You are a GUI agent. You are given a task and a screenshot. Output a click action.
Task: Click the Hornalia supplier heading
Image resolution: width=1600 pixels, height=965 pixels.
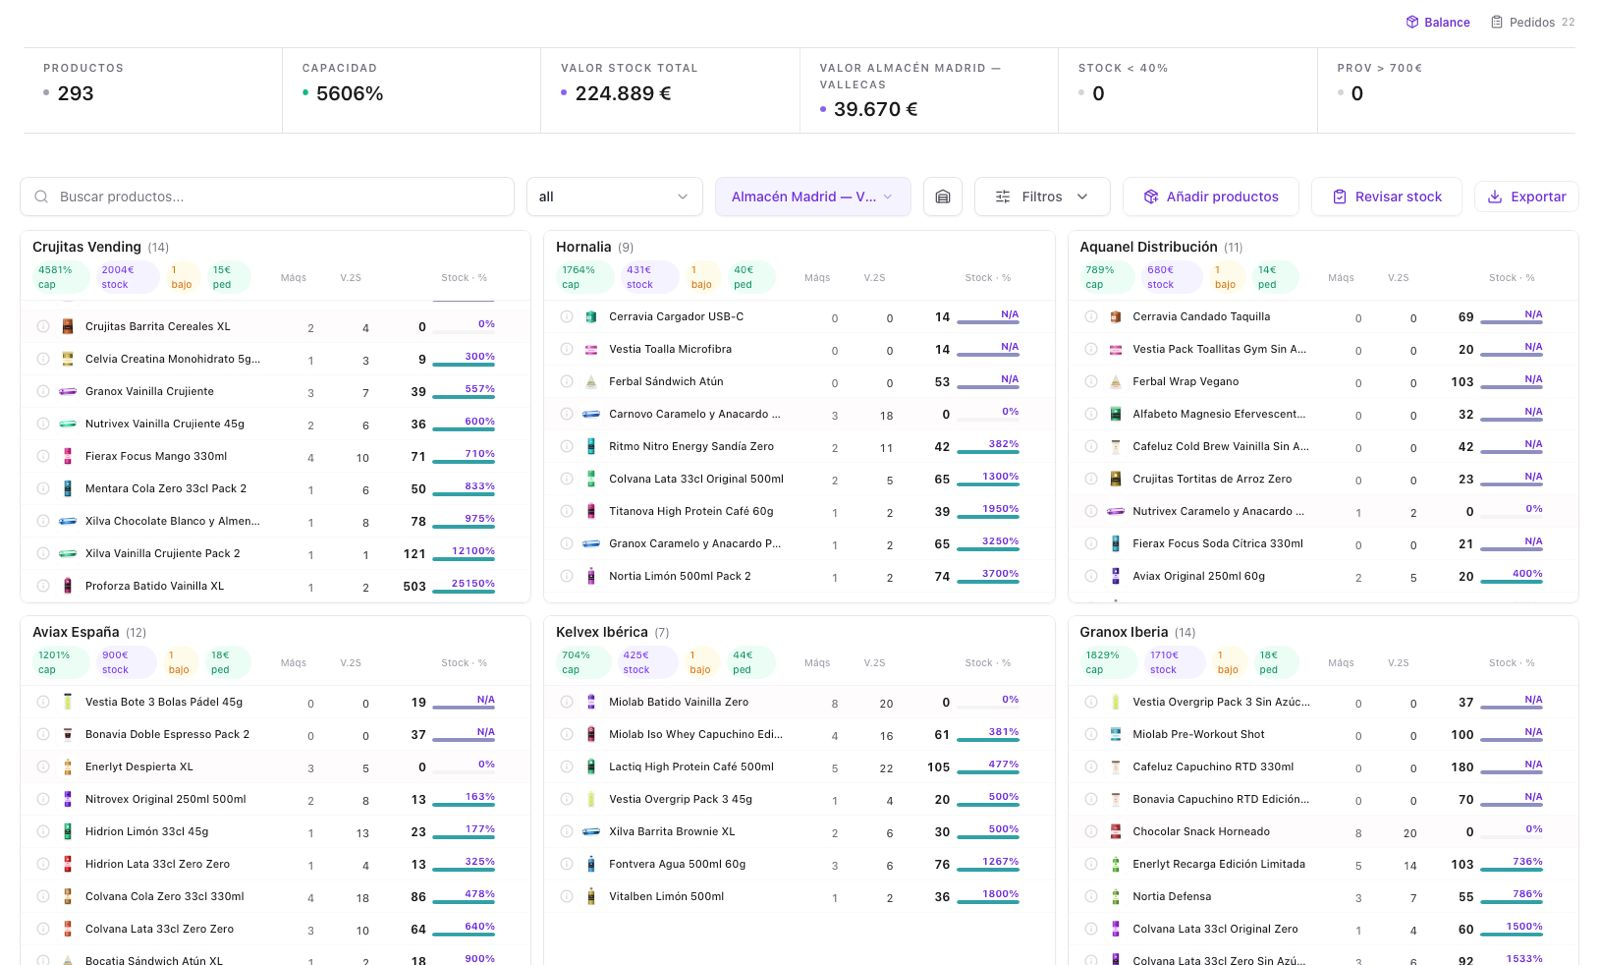coord(583,247)
